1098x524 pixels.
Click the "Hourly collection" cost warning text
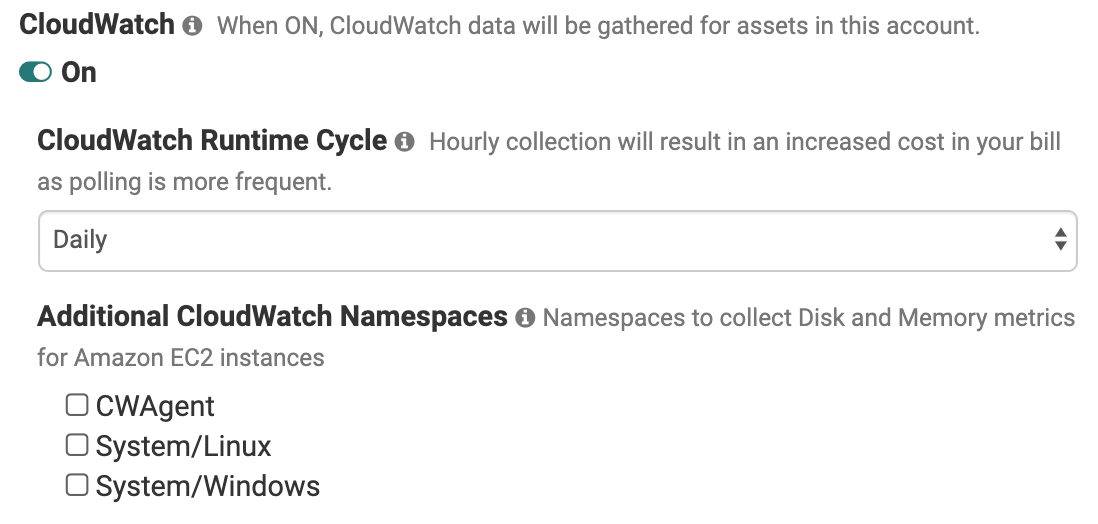745,142
